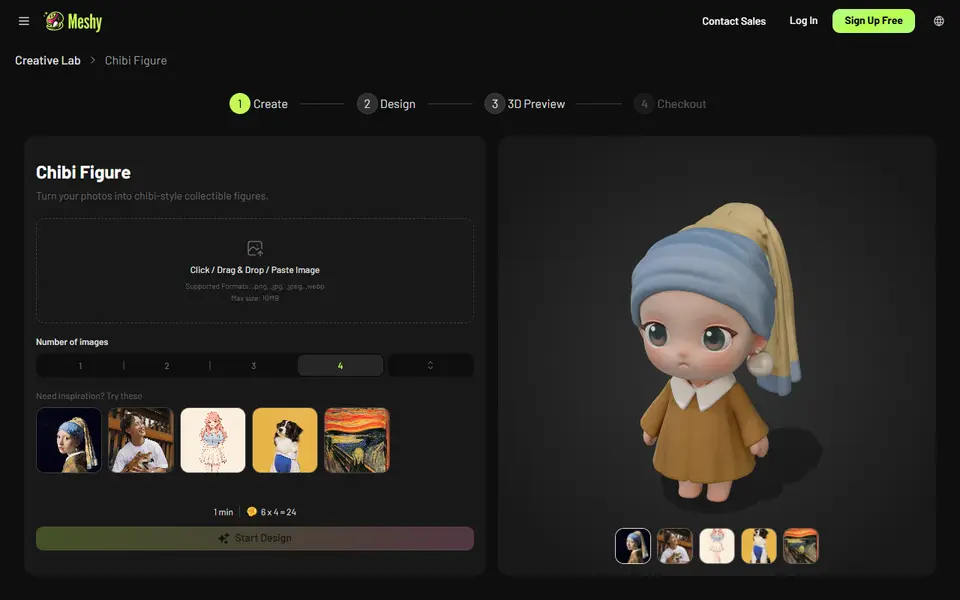The height and width of the screenshot is (600, 960).
Task: Click the "1 min" time estimate
Action: pos(223,512)
